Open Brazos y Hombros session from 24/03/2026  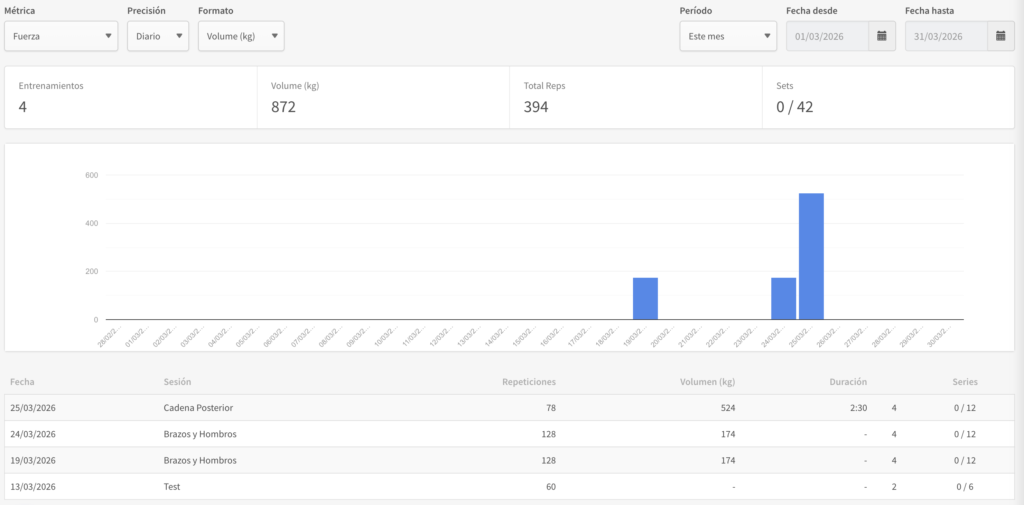click(200, 434)
